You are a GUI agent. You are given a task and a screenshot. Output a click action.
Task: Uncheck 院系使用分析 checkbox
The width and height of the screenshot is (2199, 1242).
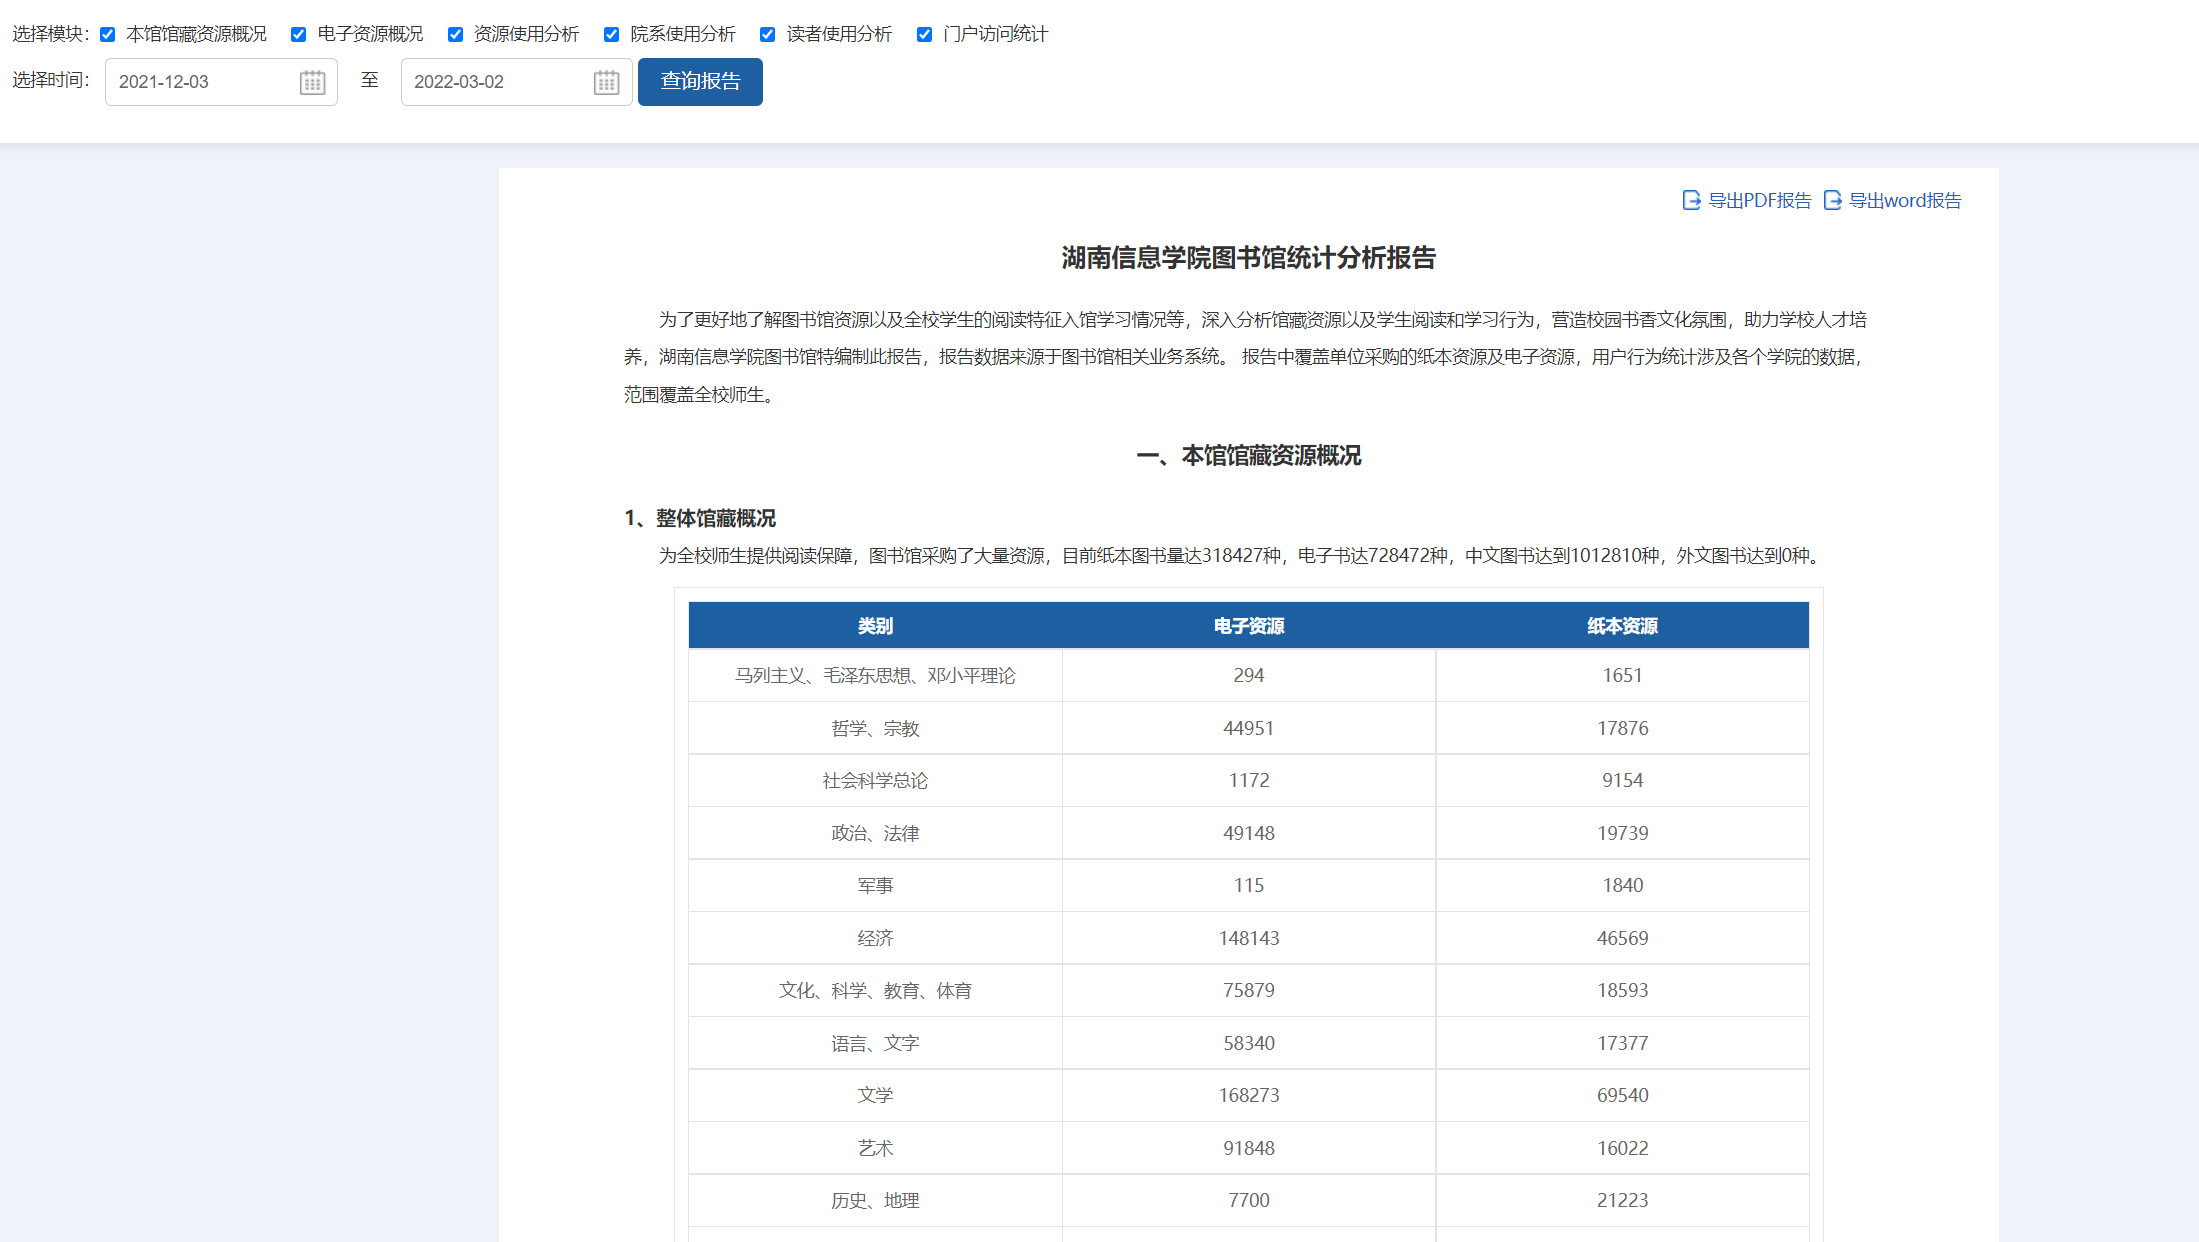[611, 35]
